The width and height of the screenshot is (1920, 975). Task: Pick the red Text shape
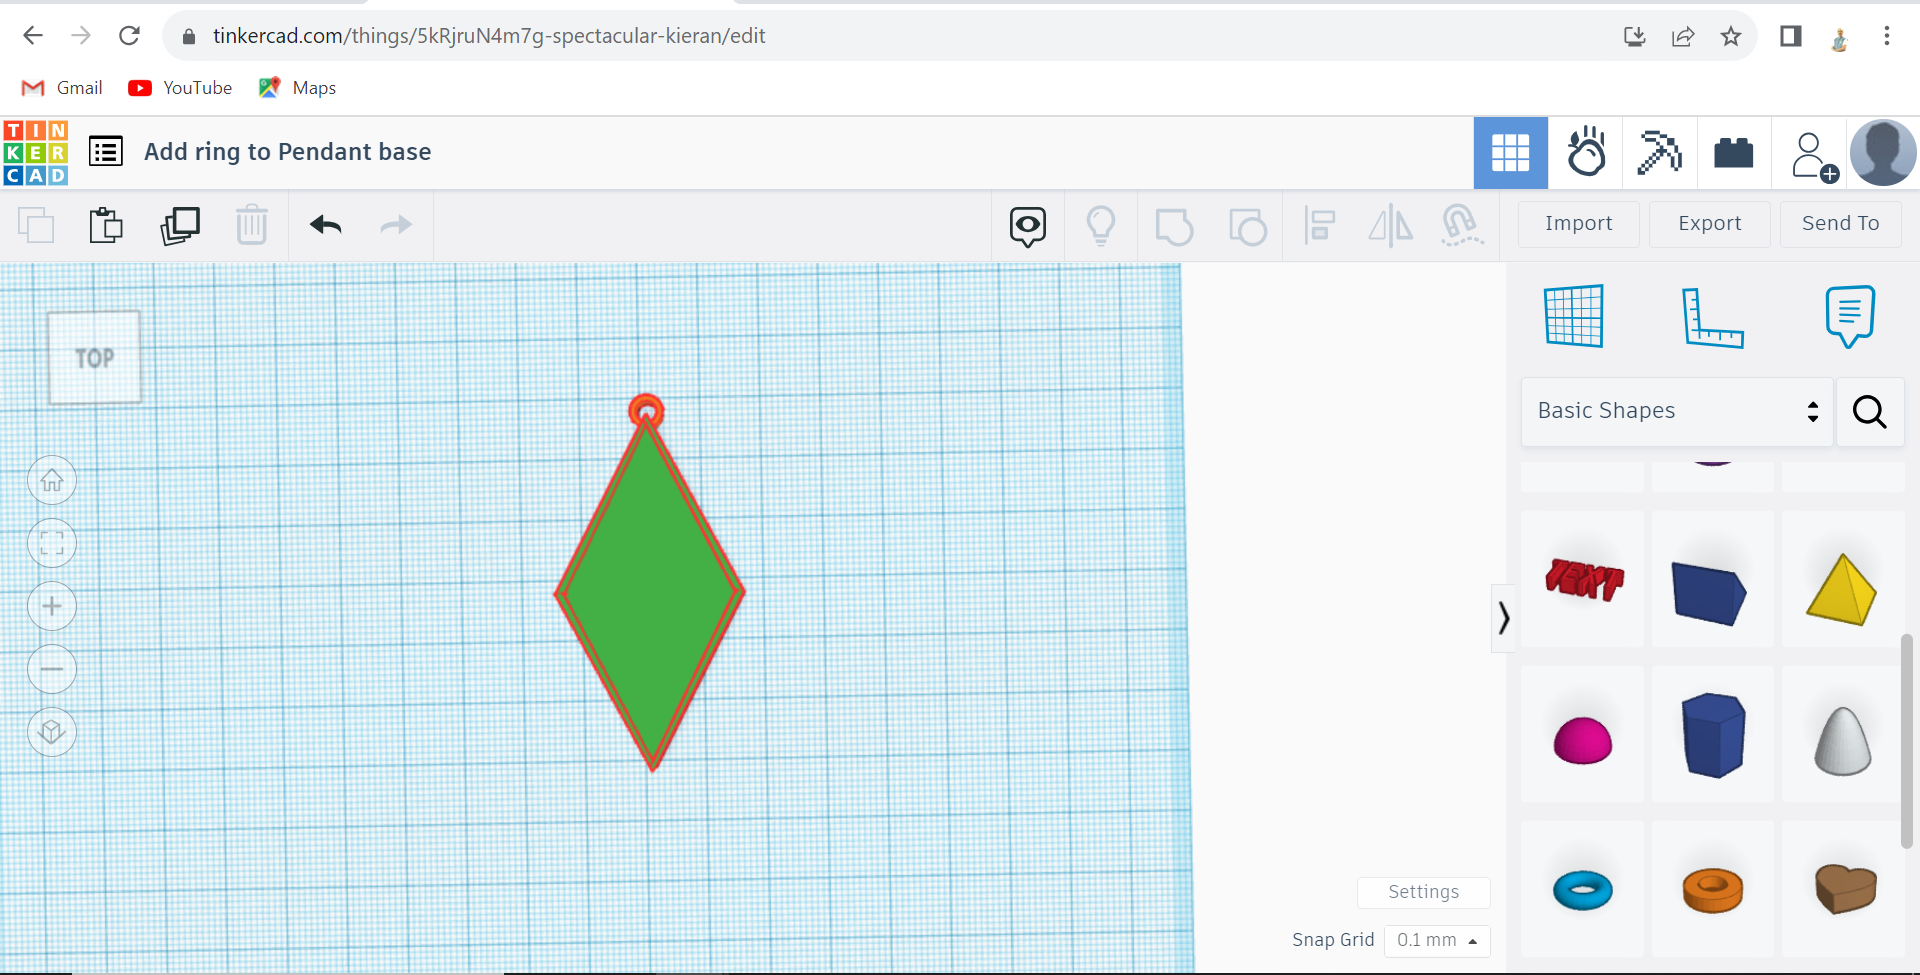pos(1583,579)
